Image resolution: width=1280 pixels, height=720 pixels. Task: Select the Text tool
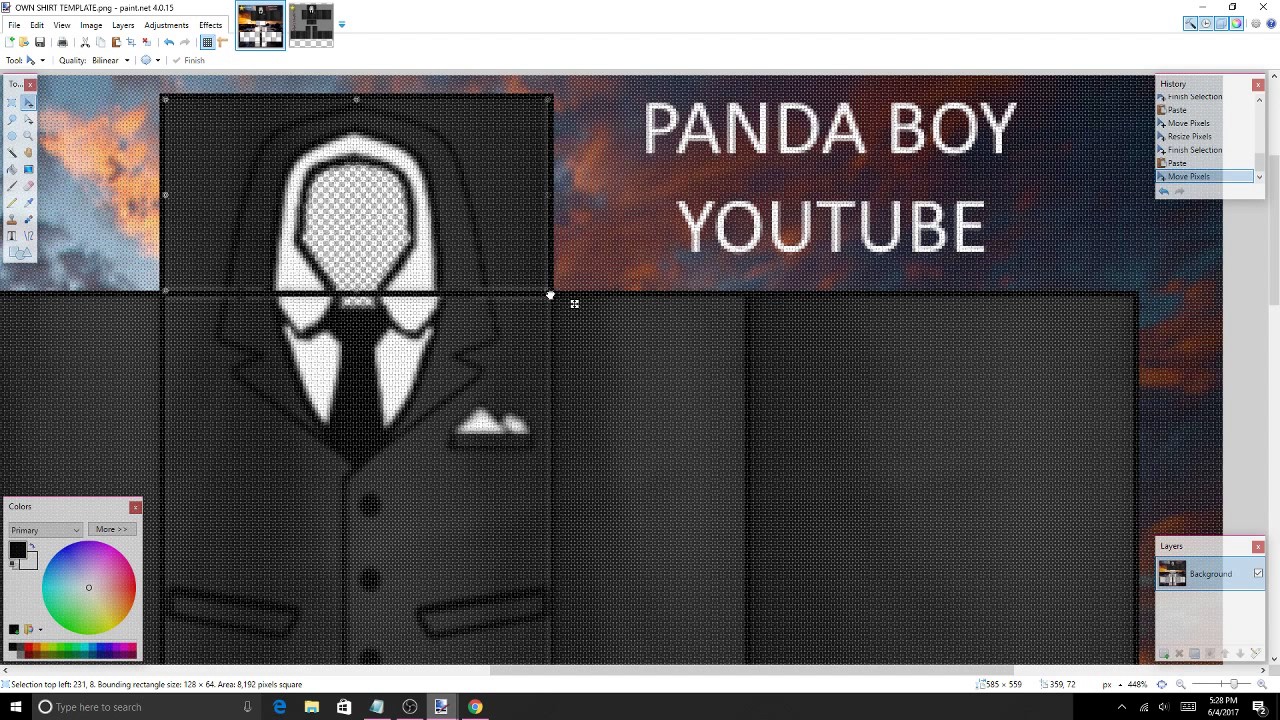click(x=12, y=237)
